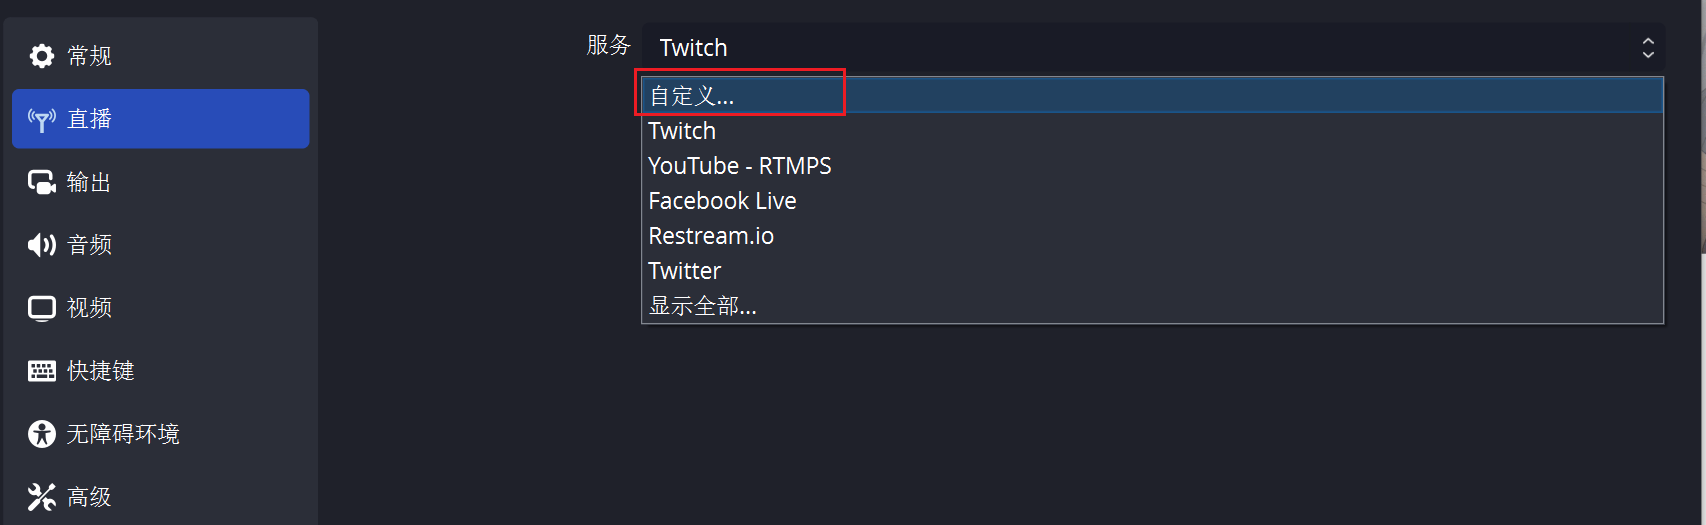Open the 无障碍环境 settings tab label

click(x=123, y=434)
